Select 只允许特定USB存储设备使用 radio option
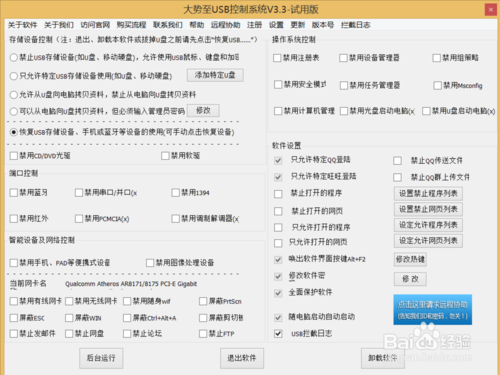The width and height of the screenshot is (500, 375). click(14, 76)
